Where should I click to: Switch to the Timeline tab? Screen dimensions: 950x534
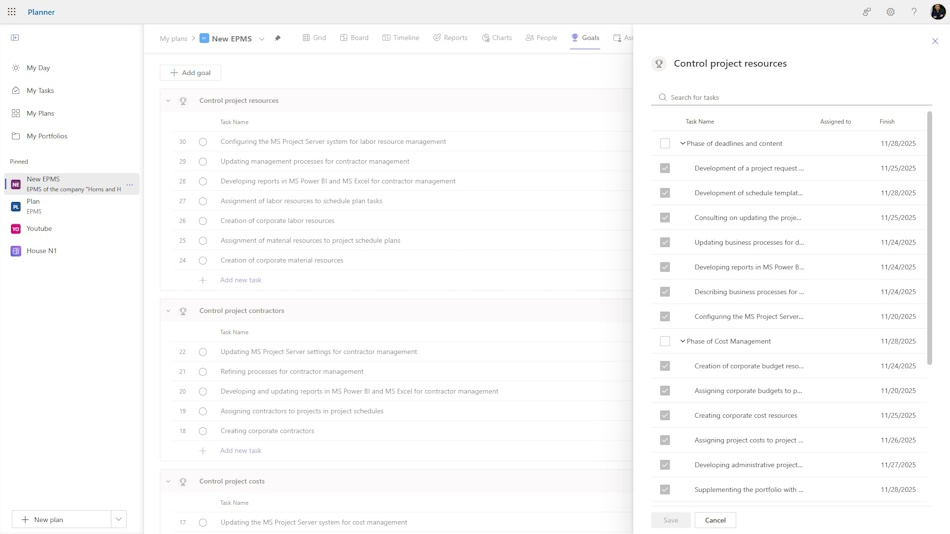coord(400,38)
